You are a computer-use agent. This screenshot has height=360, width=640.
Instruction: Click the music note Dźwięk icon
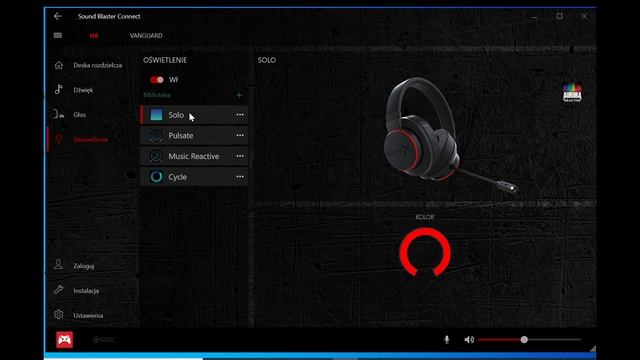(x=59, y=89)
